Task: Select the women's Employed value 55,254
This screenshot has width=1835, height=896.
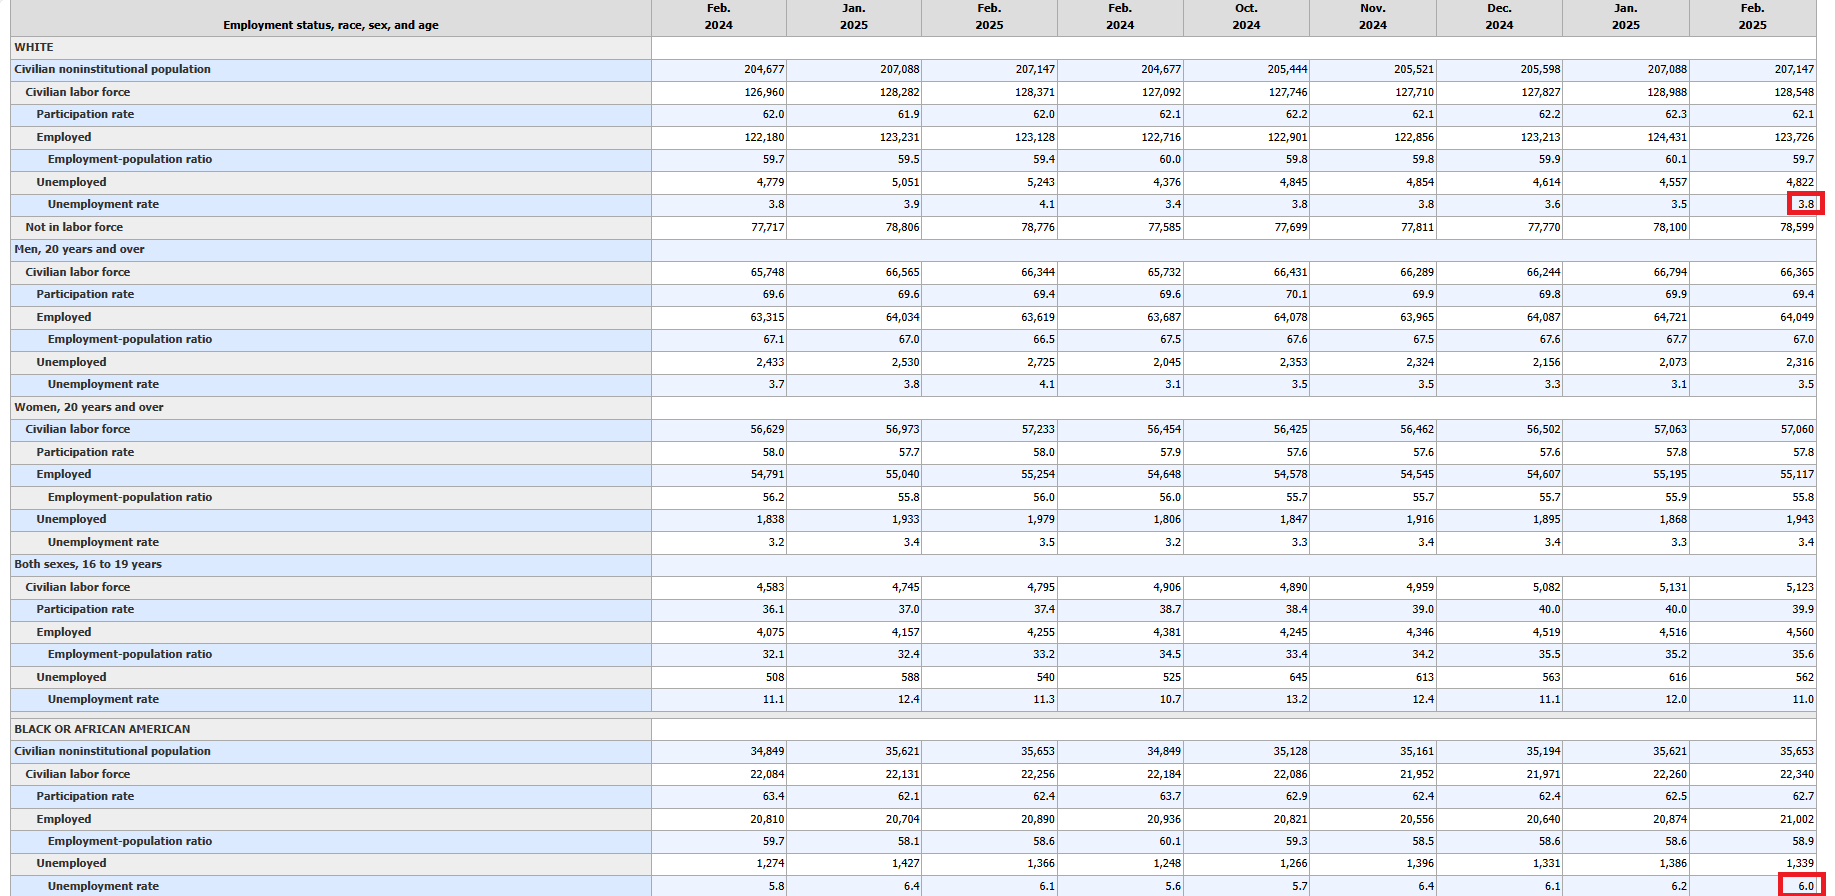Action: (1038, 474)
